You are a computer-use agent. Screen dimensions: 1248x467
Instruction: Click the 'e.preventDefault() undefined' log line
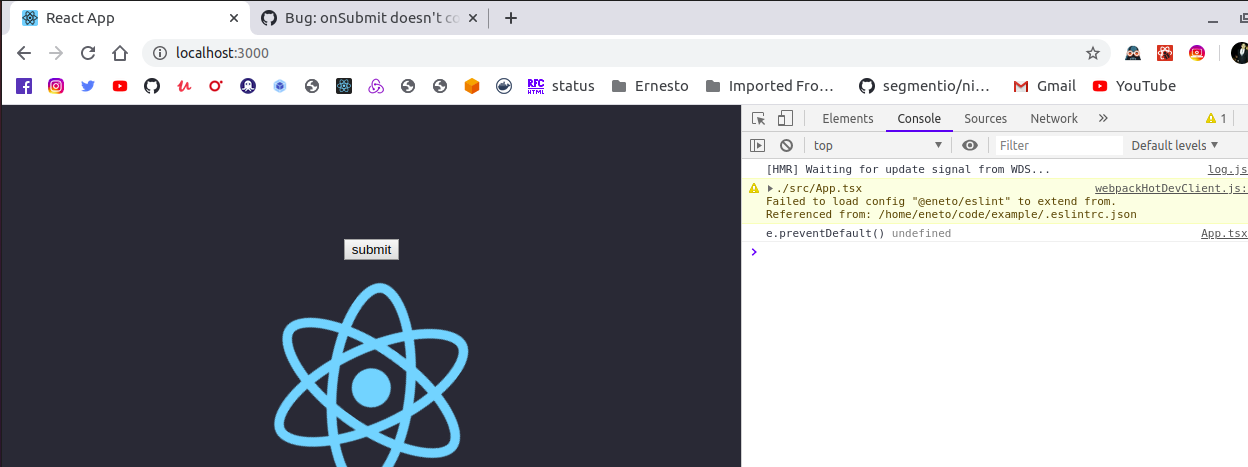(858, 234)
